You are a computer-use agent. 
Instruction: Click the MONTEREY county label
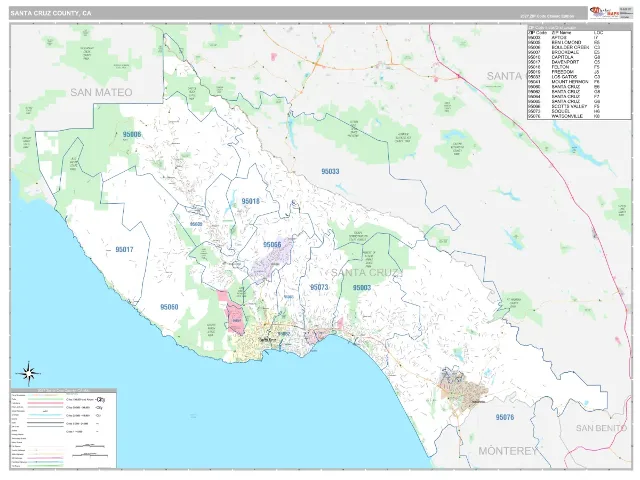click(508, 451)
